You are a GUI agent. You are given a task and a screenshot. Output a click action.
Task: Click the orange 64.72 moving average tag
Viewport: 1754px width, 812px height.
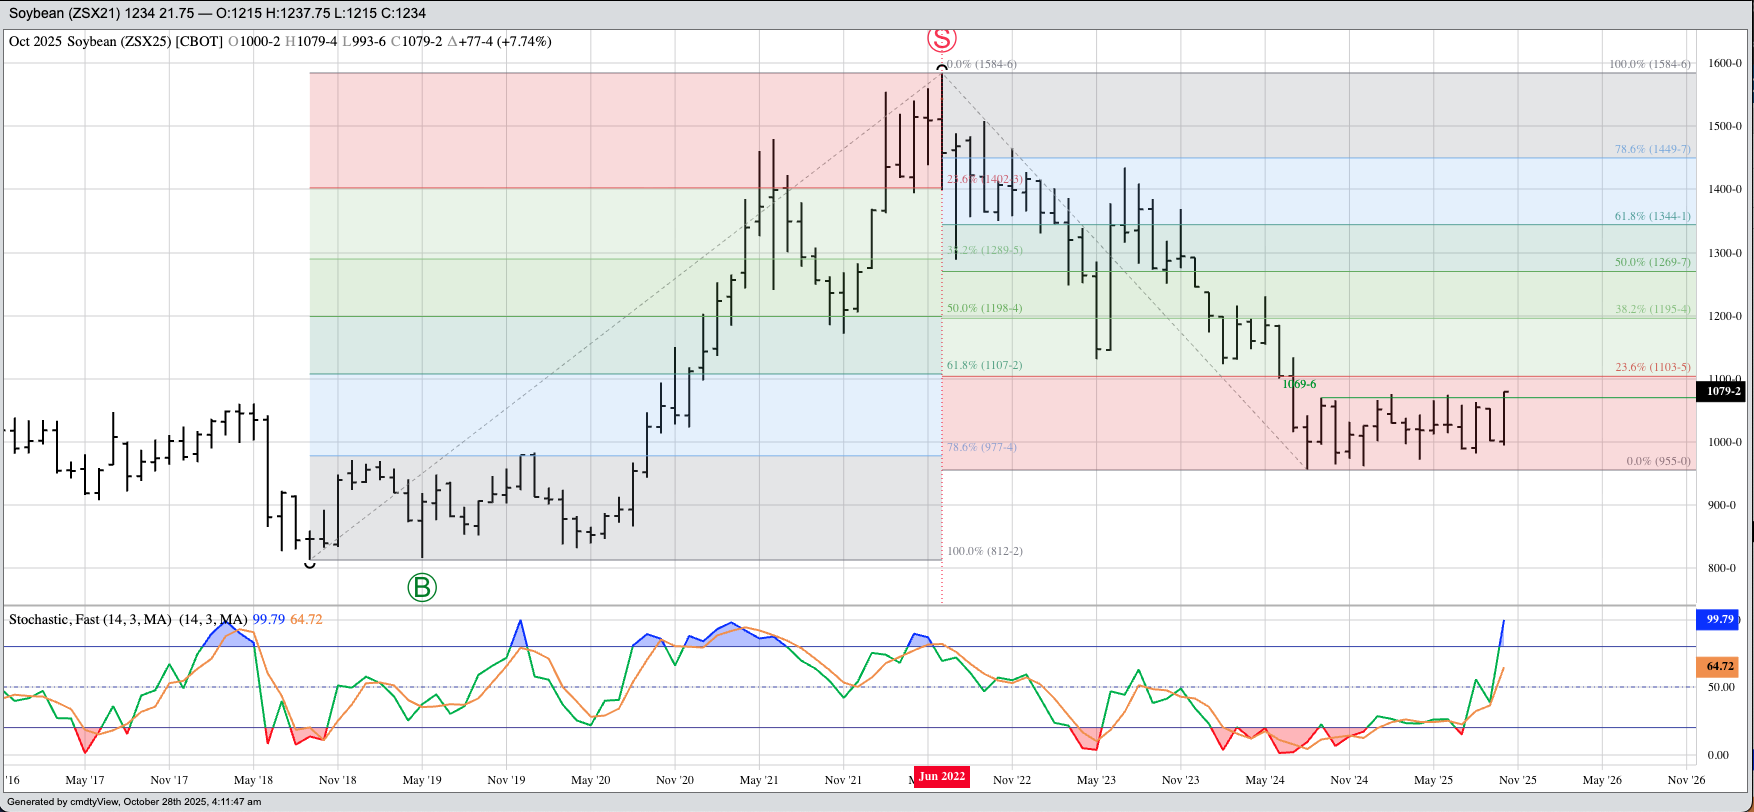[x=1718, y=666]
